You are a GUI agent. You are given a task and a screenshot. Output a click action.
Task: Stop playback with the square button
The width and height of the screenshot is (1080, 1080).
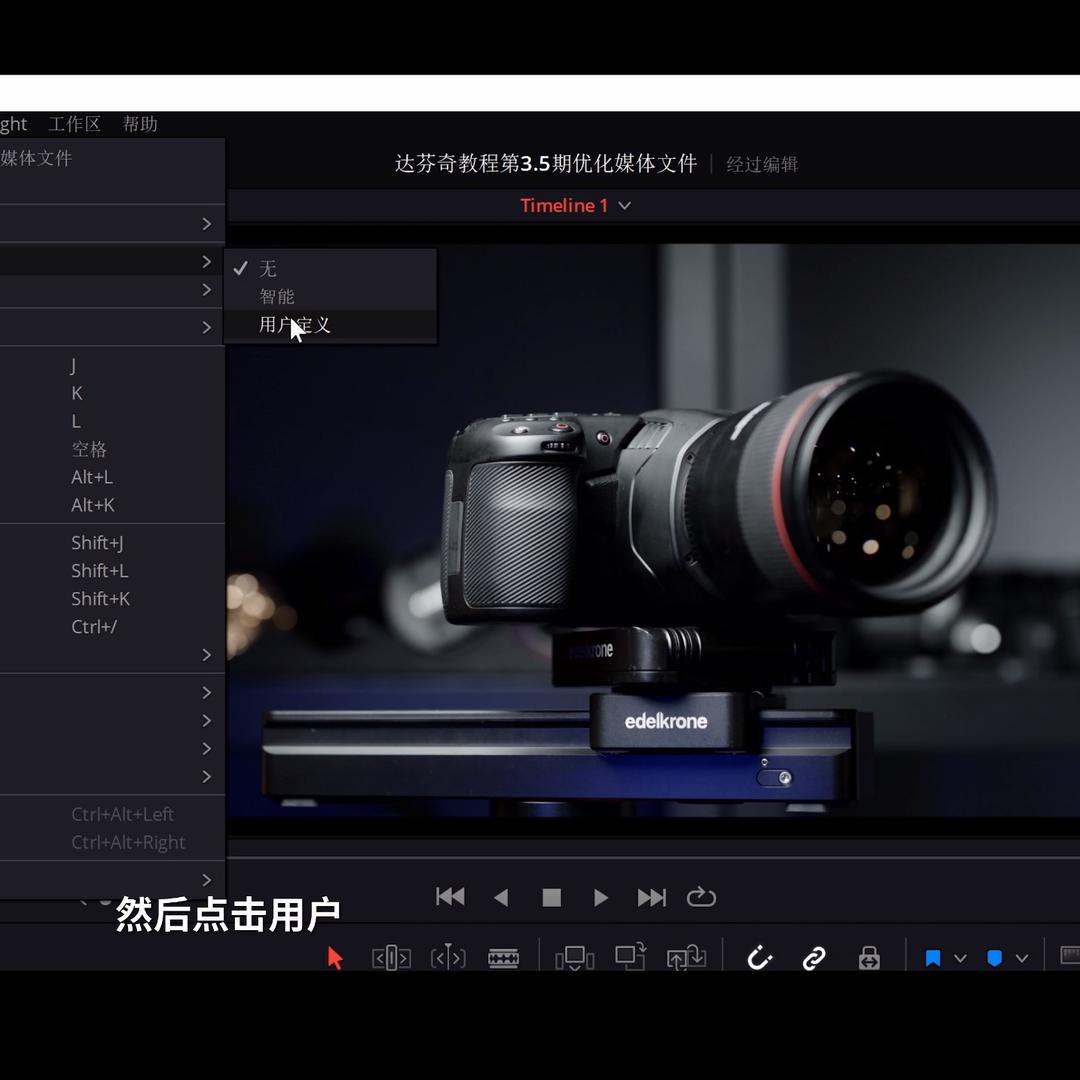[551, 898]
